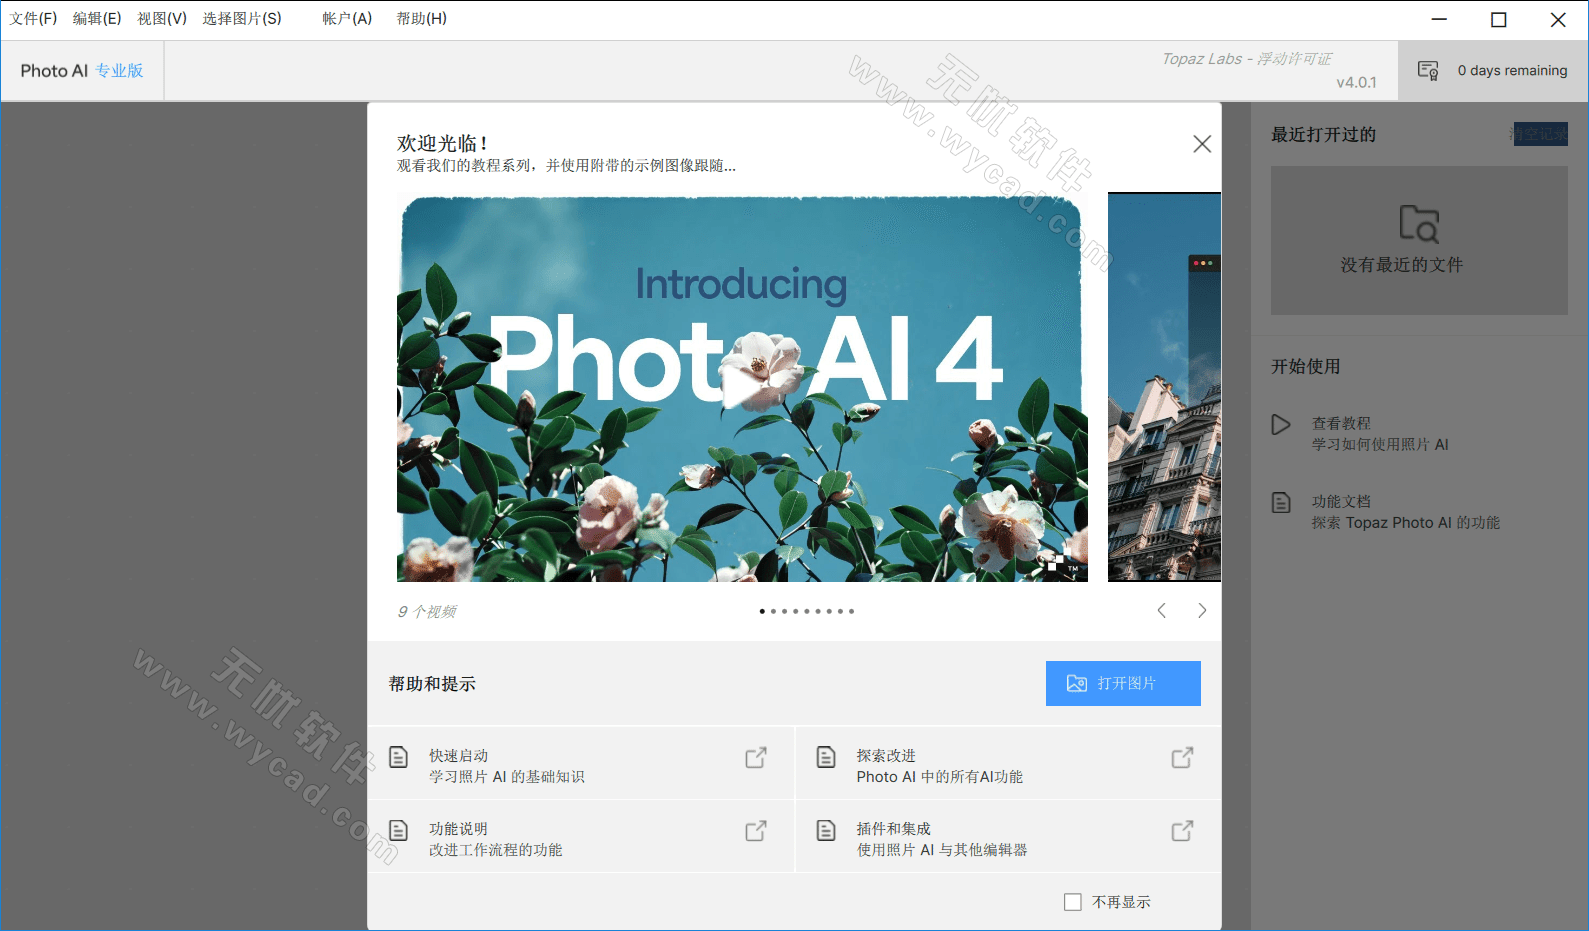Open external link icon for 快速启动
Image resolution: width=1589 pixels, height=931 pixels.
click(756, 758)
